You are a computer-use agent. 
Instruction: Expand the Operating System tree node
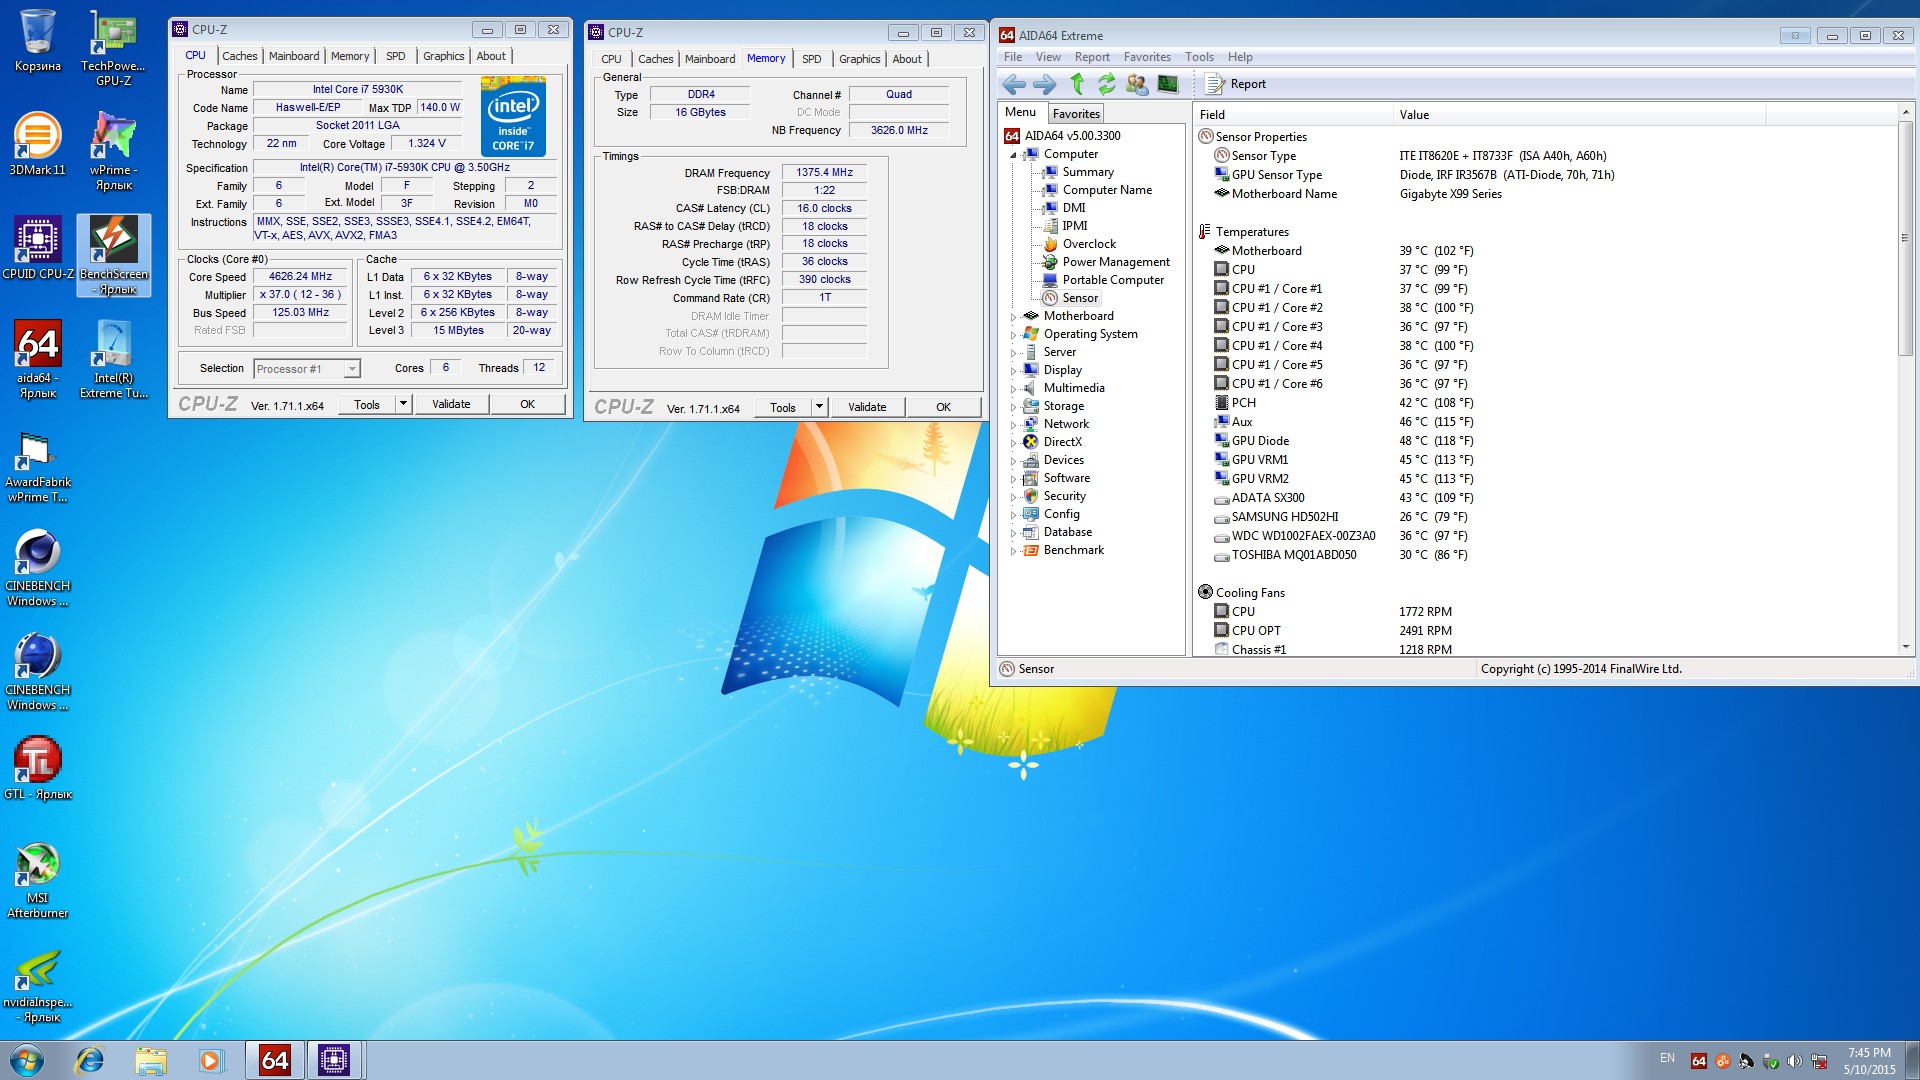(1013, 335)
